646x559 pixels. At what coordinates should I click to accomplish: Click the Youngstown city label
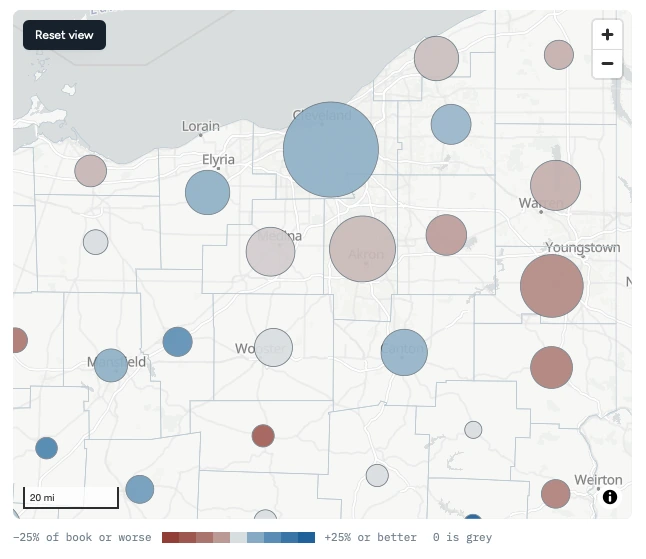tap(583, 248)
